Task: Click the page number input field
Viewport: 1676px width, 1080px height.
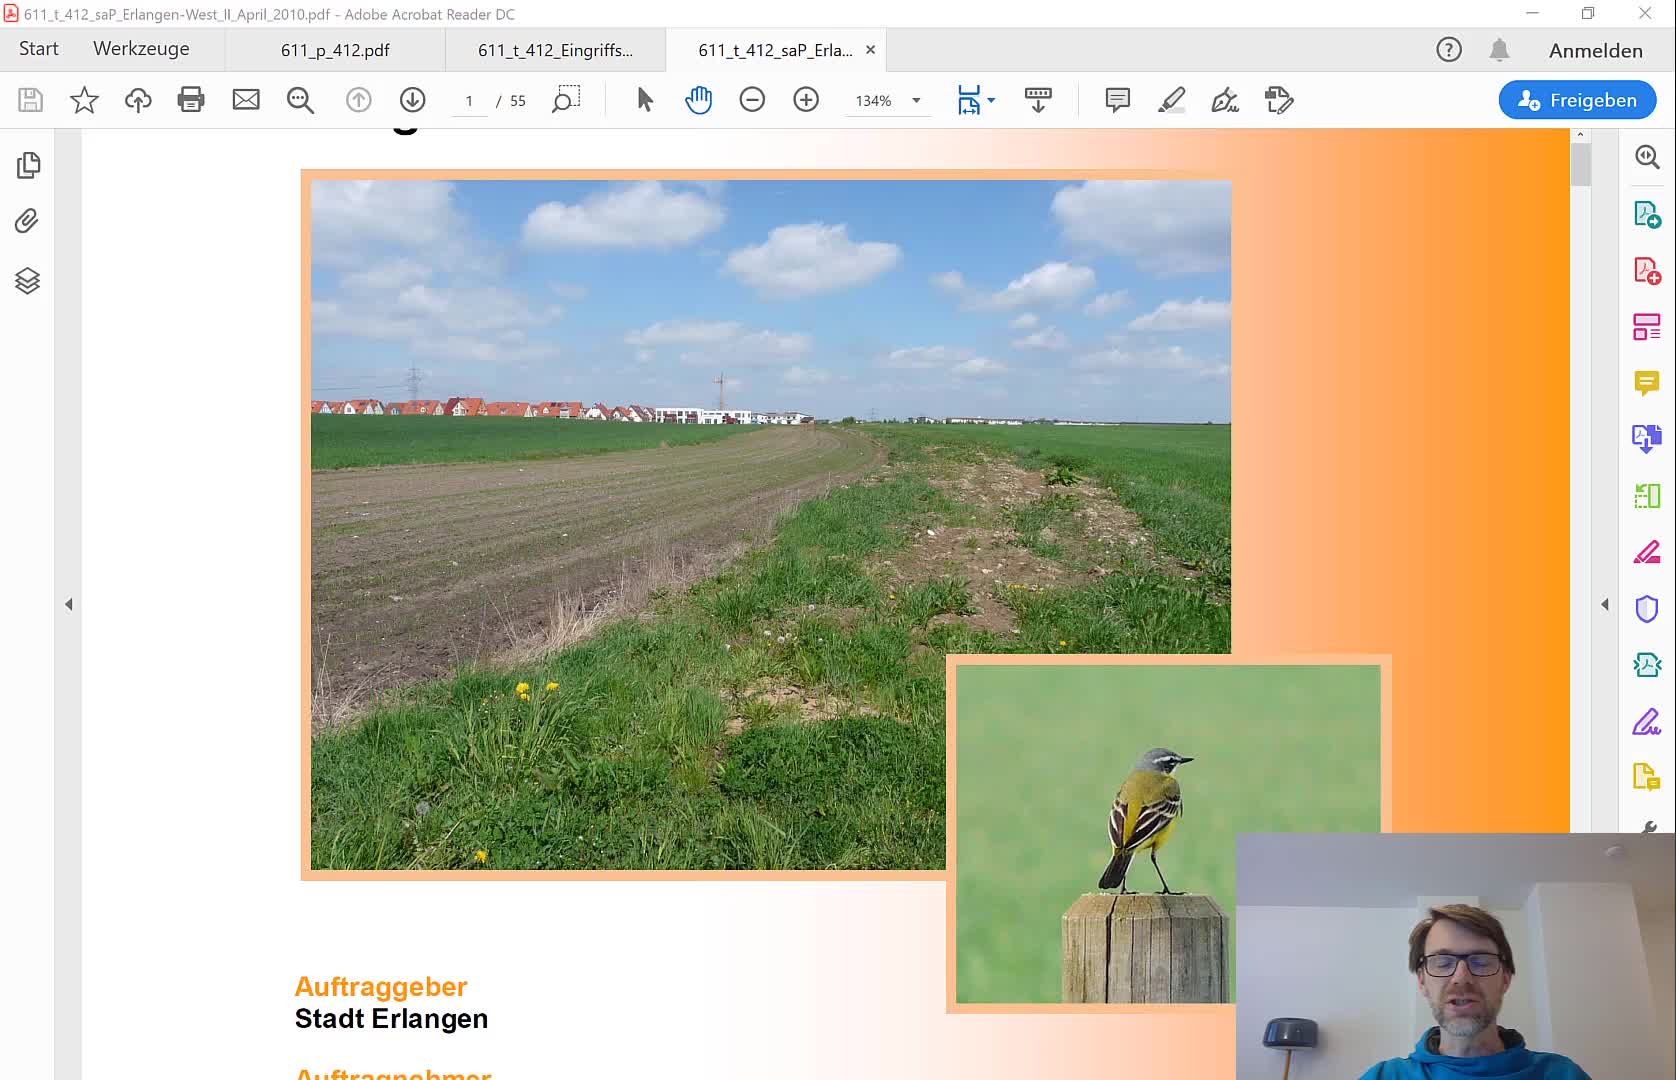Action: 469,100
